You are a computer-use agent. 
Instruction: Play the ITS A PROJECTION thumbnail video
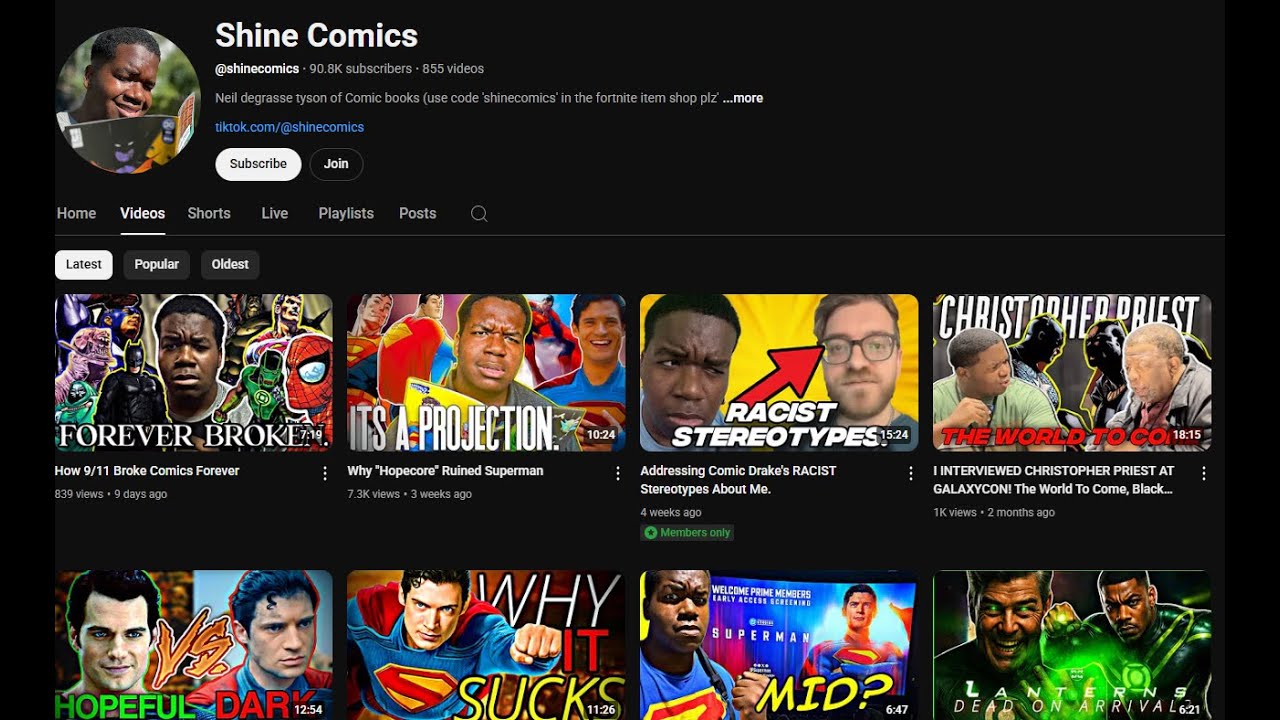click(486, 373)
